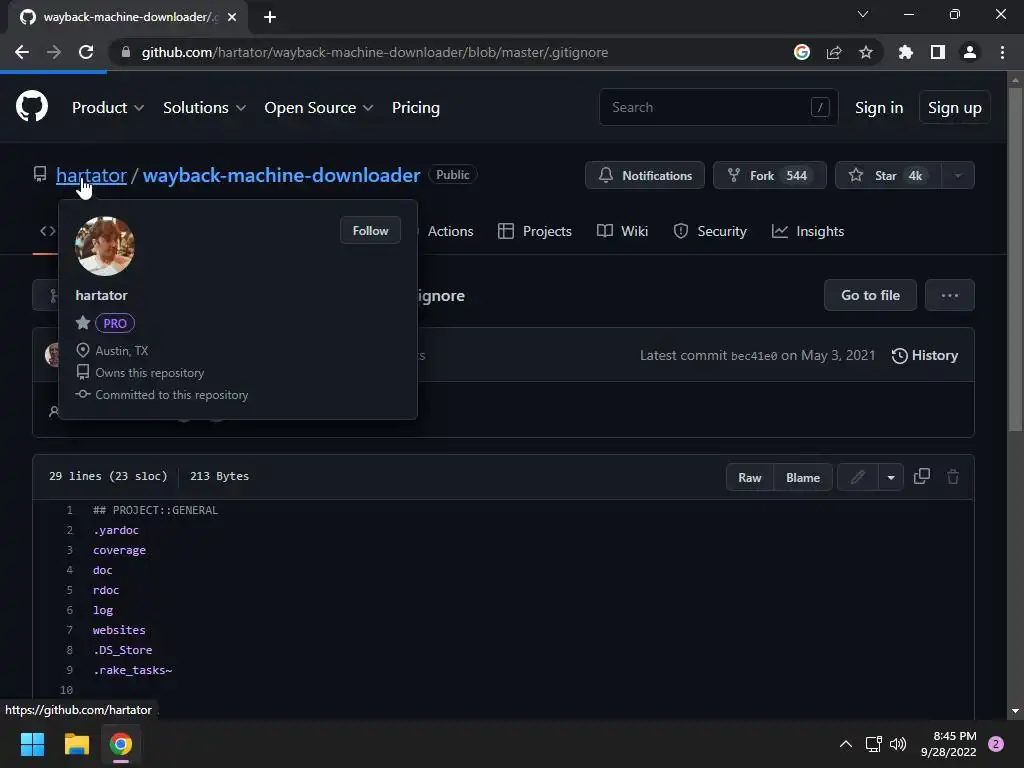Open the Blame view
Image resolution: width=1024 pixels, height=768 pixels.
pyautogui.click(x=803, y=477)
